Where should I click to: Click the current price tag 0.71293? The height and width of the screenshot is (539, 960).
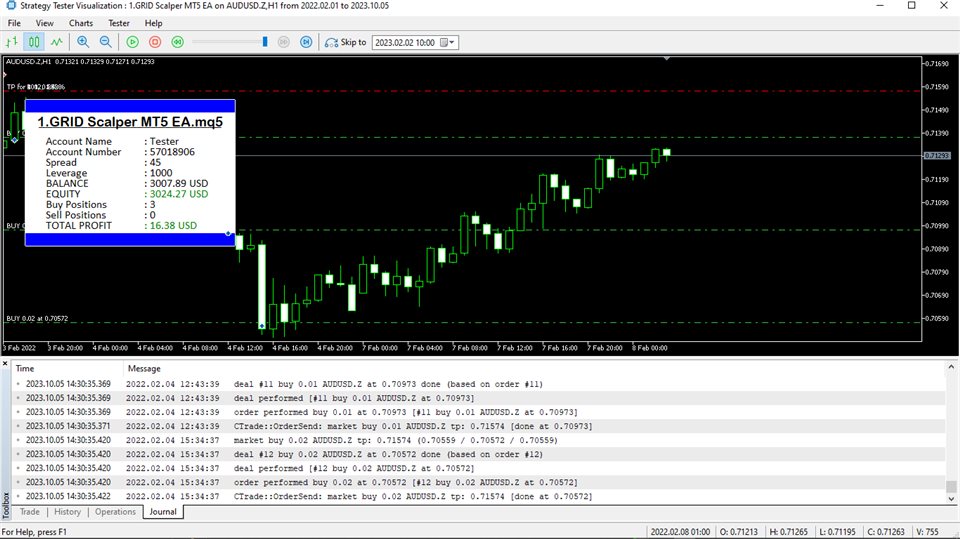tap(937, 156)
